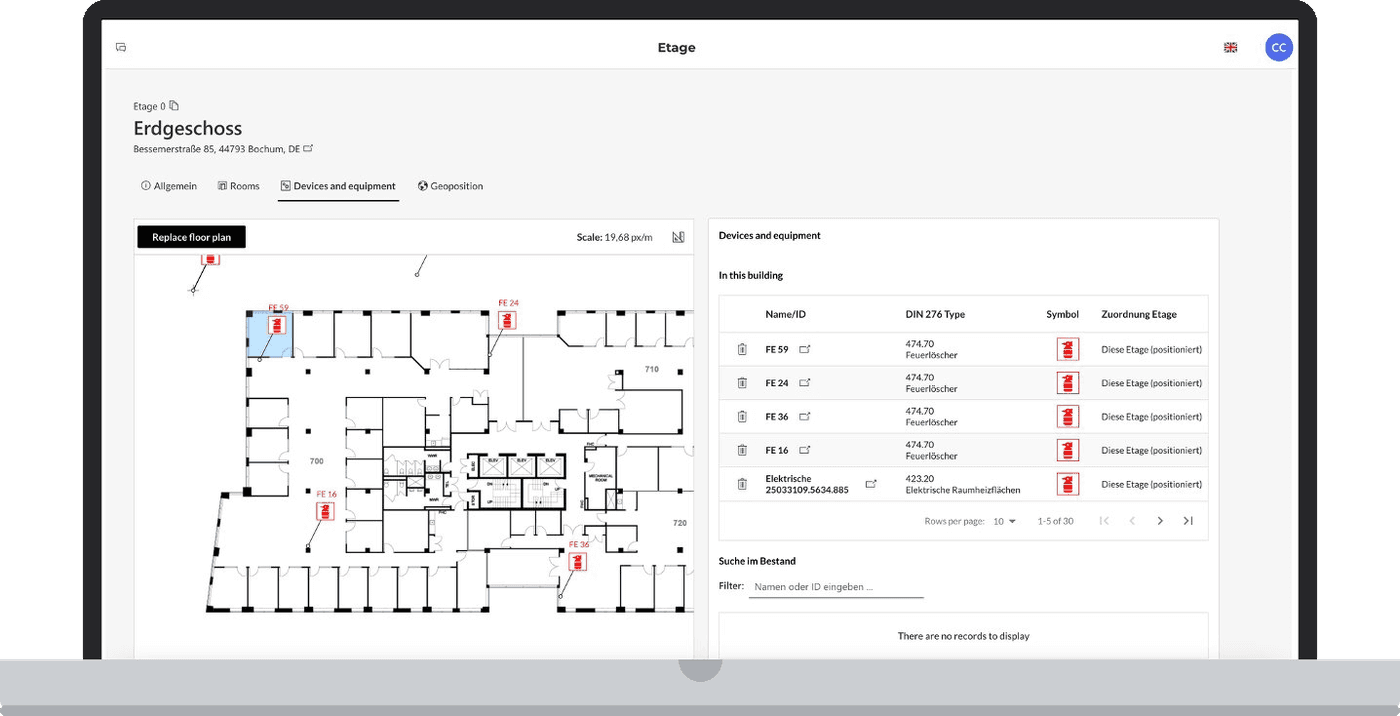
Task: Click the FE 16 name in the table
Action: click(x=777, y=450)
